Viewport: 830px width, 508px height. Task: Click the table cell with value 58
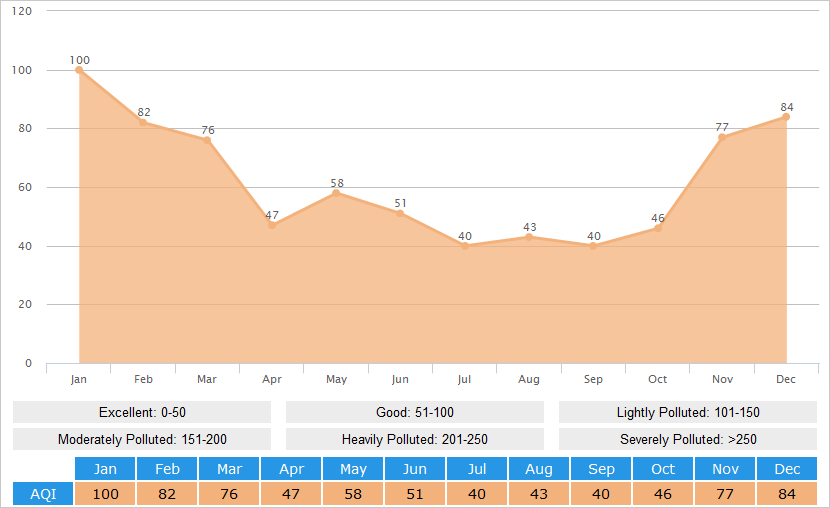[353, 494]
